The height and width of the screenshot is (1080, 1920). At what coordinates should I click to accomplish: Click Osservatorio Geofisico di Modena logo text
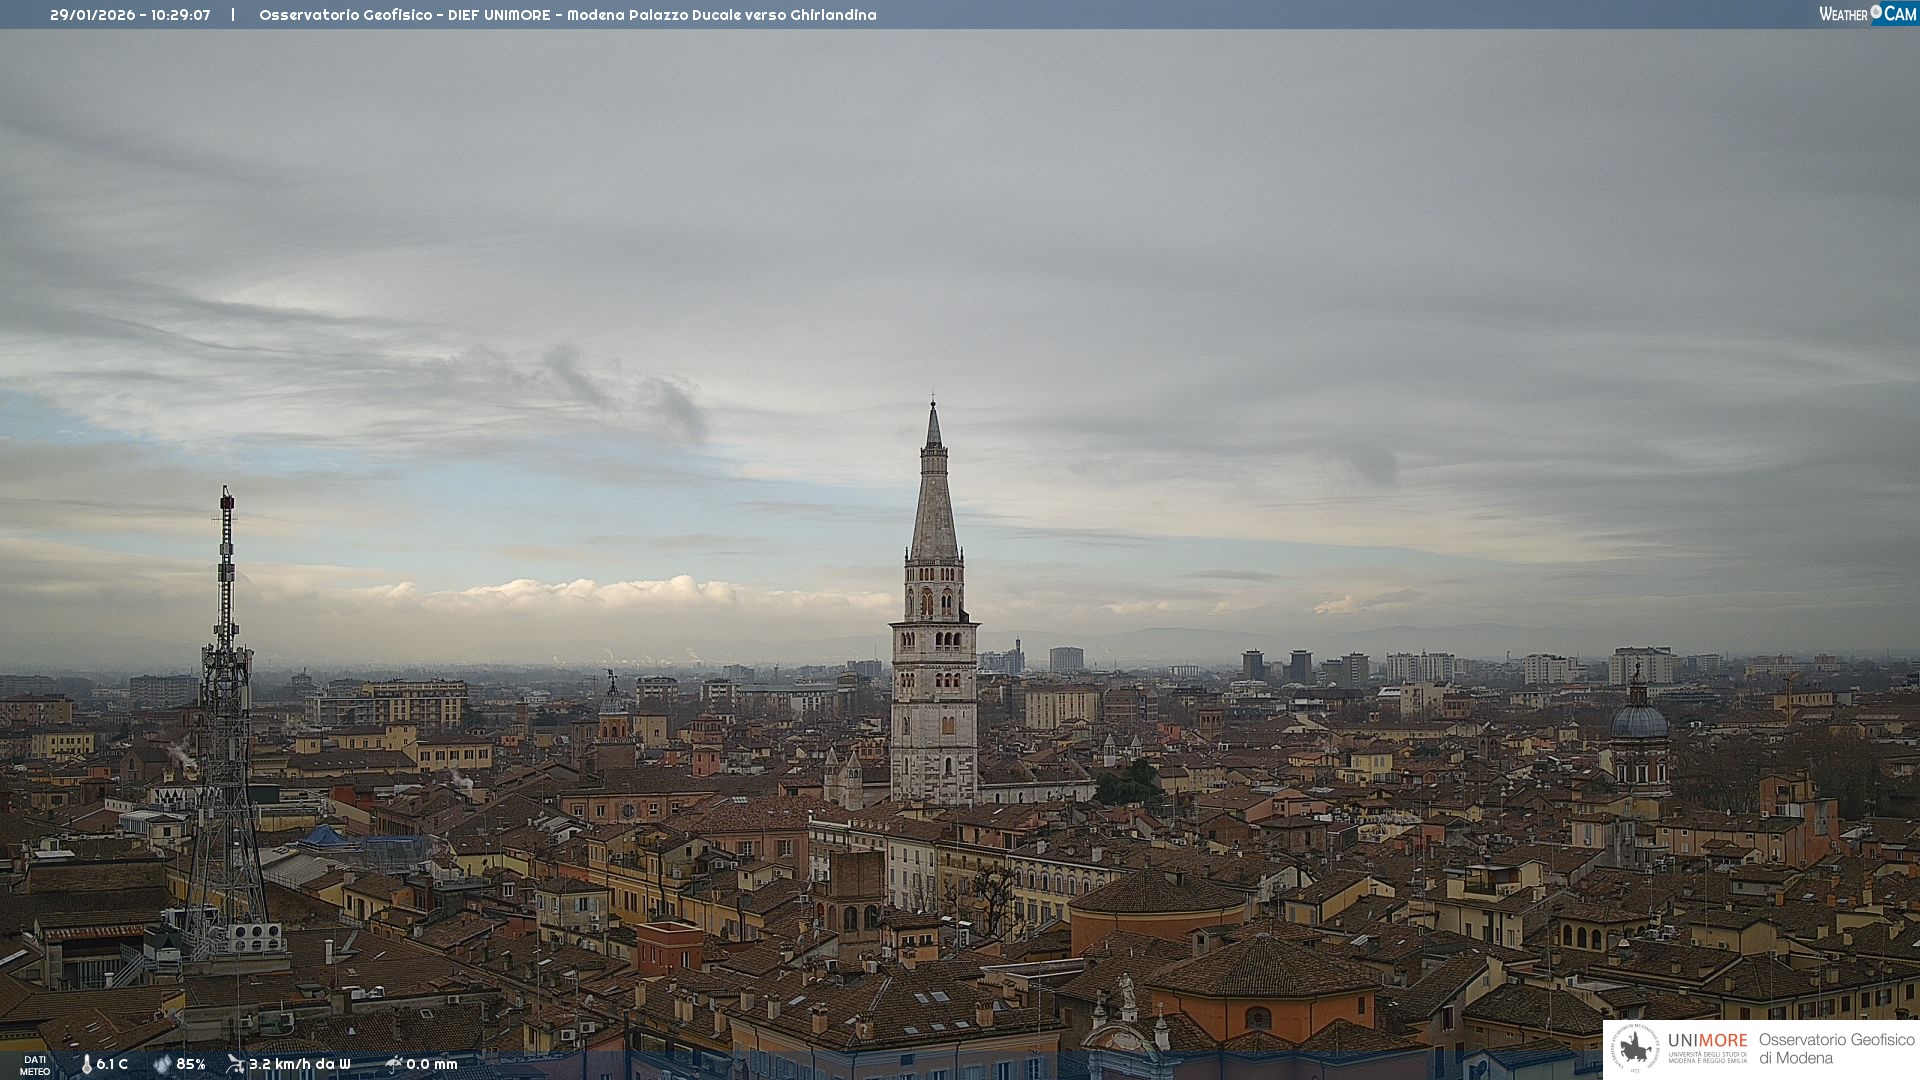pyautogui.click(x=1836, y=1048)
